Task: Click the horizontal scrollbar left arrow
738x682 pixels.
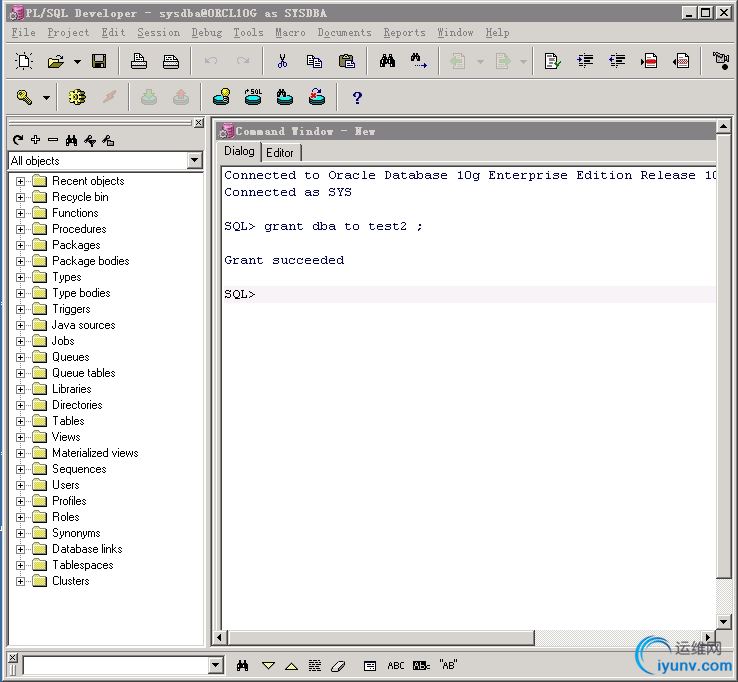Action: tap(218, 638)
